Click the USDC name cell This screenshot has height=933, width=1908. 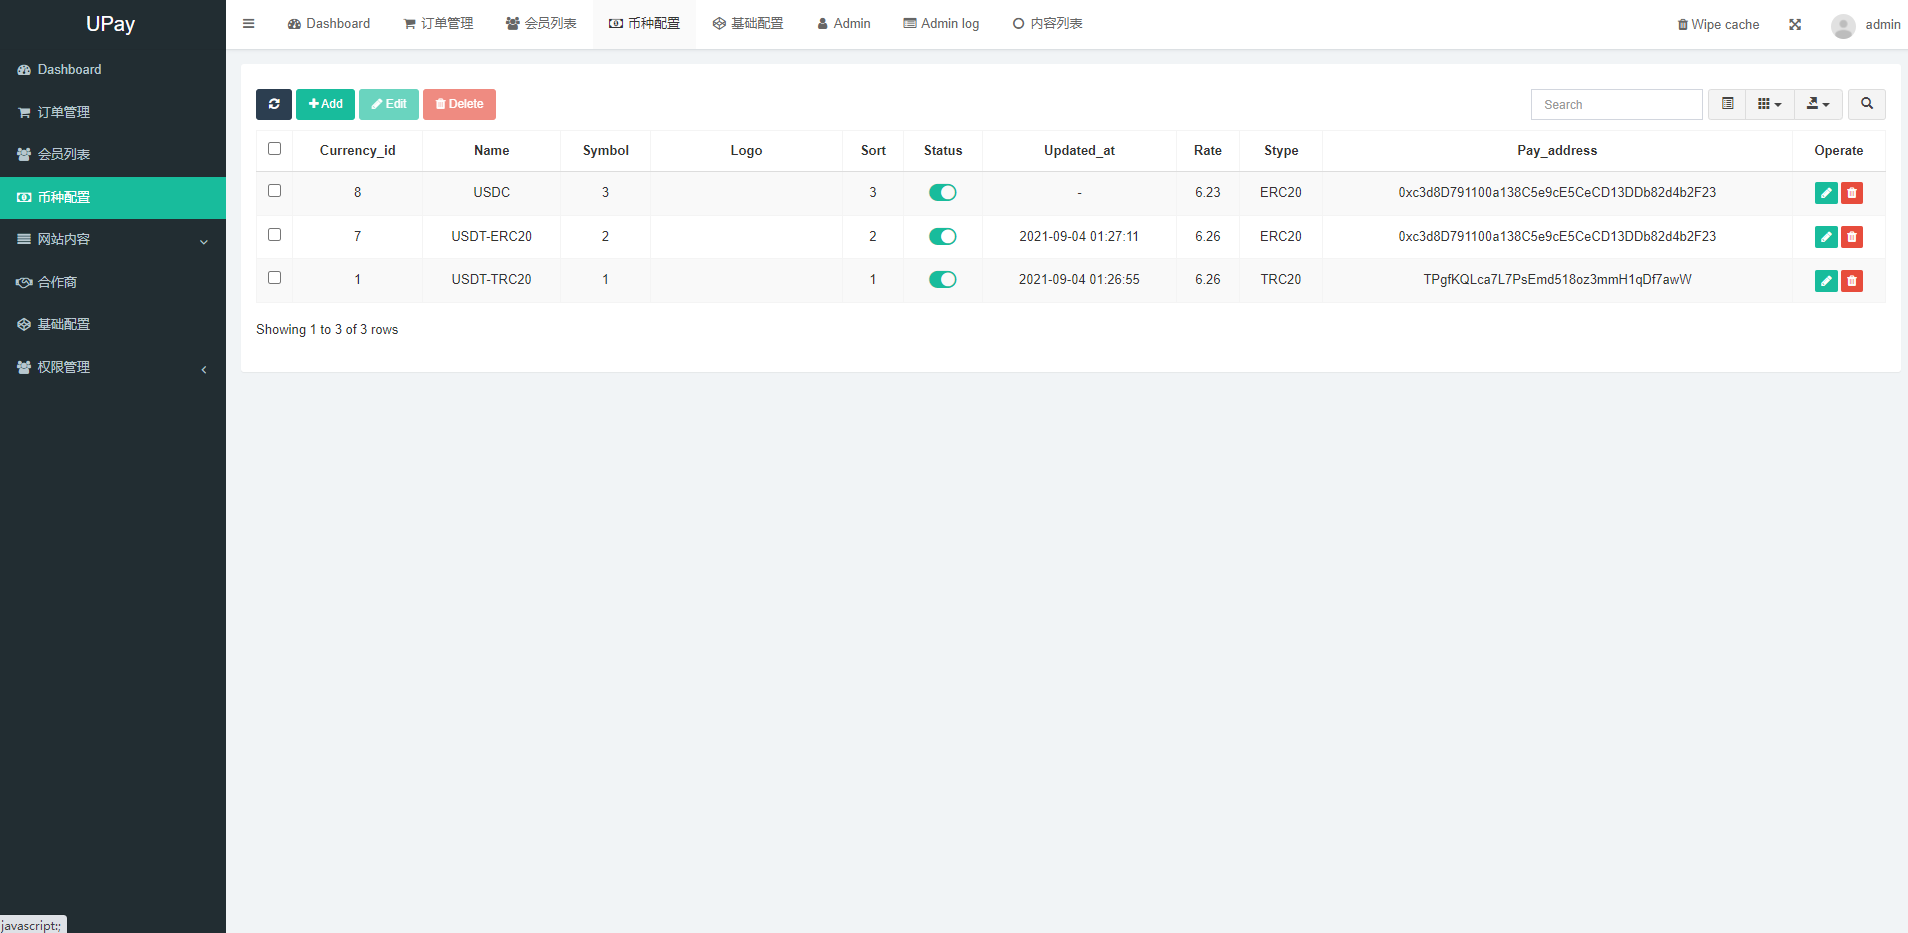click(491, 193)
